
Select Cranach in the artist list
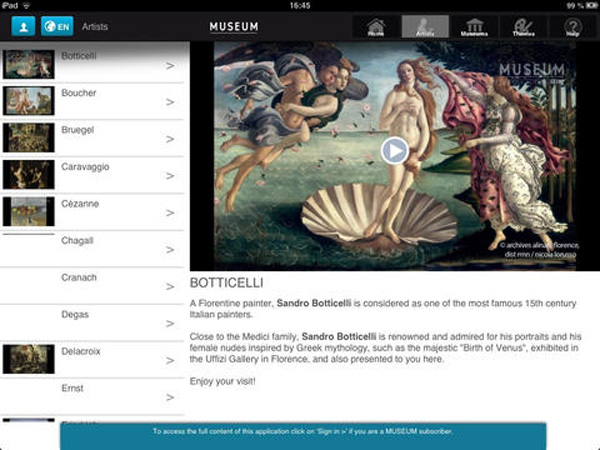click(92, 285)
